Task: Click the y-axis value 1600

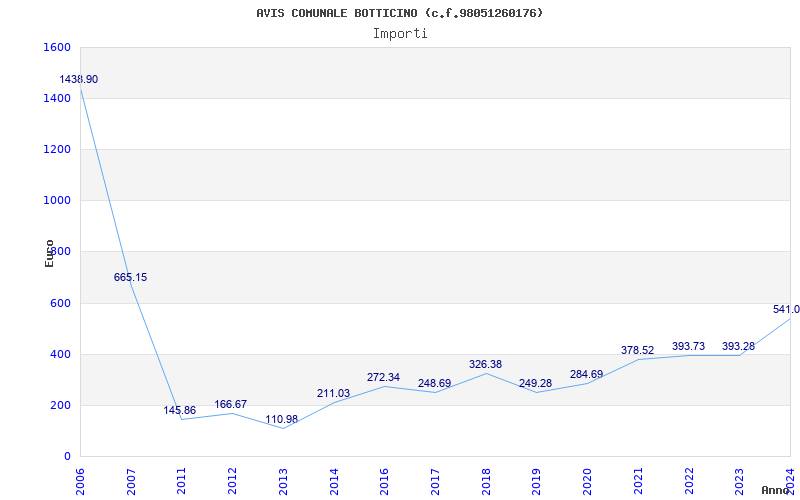Action: coord(58,47)
